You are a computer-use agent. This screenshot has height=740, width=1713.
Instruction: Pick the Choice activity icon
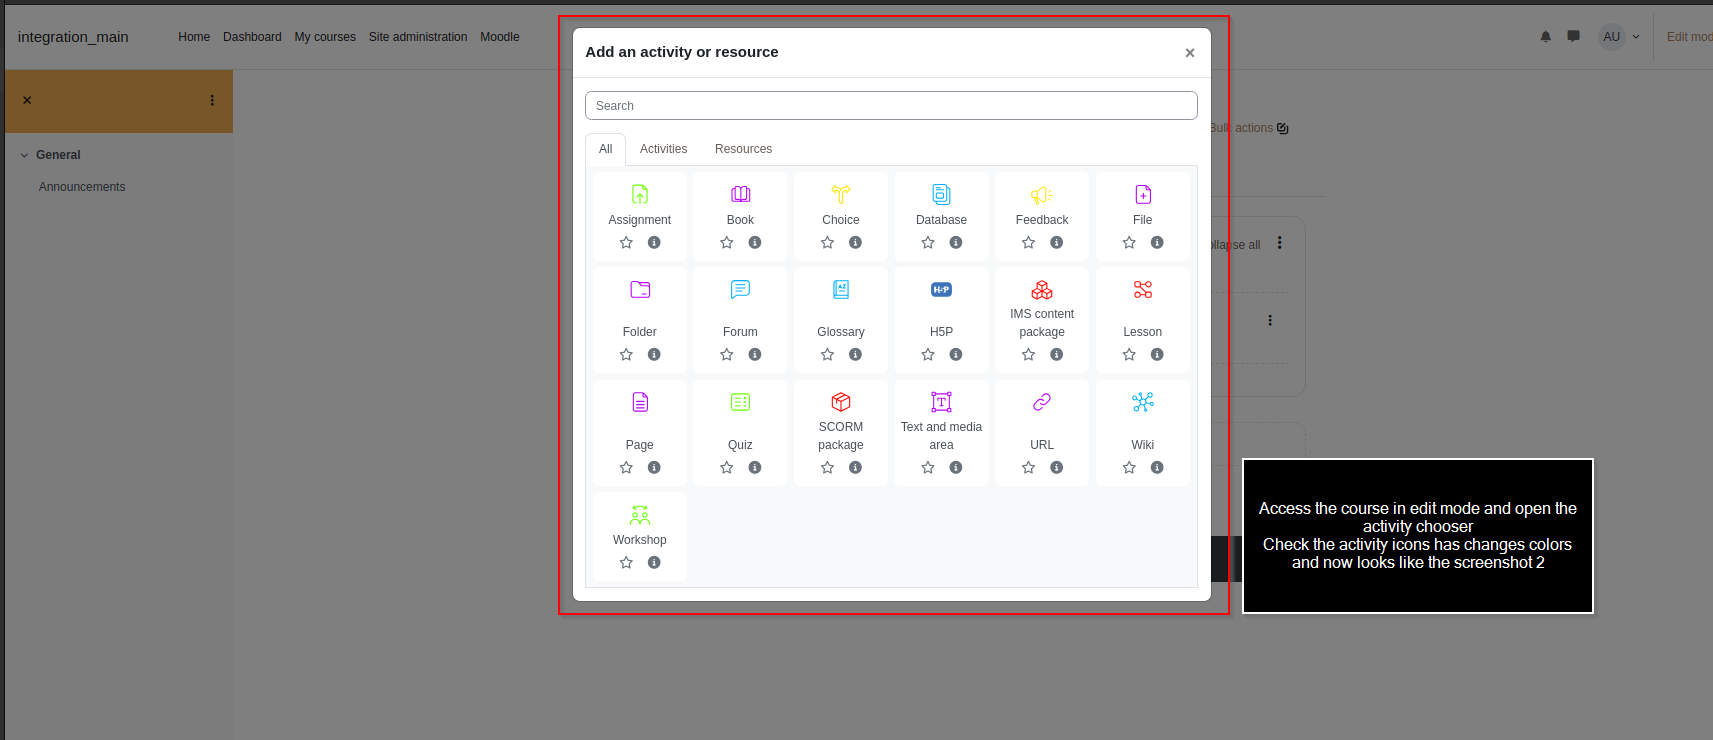click(841, 194)
